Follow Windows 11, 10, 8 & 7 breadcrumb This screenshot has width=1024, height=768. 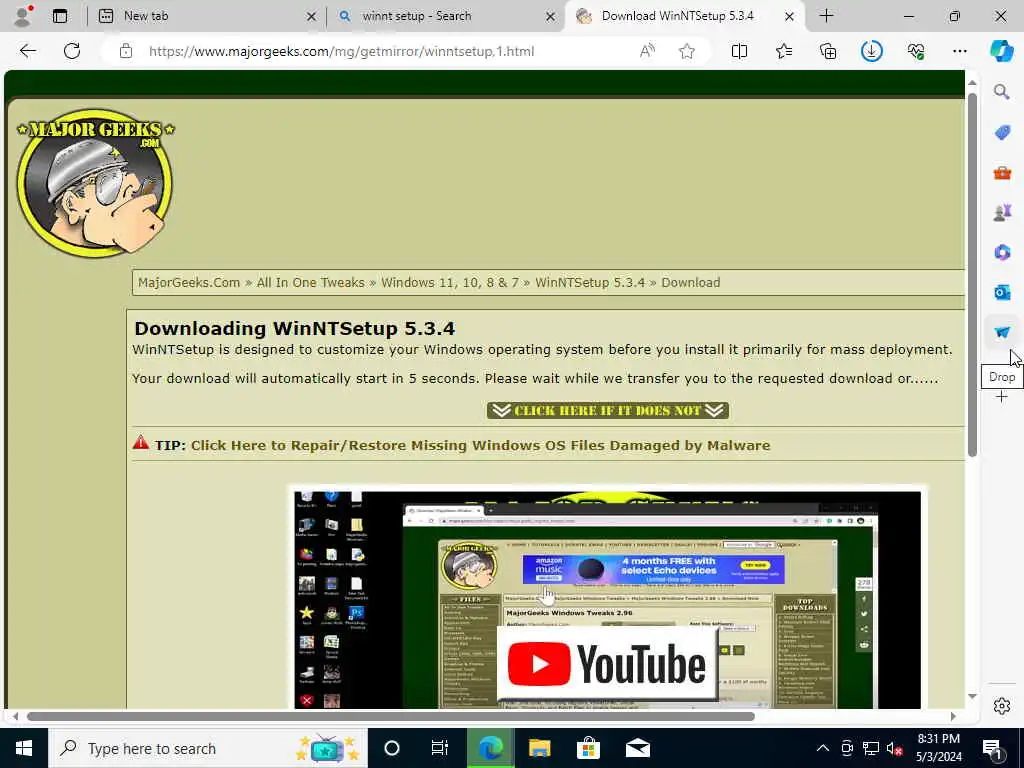tap(449, 283)
